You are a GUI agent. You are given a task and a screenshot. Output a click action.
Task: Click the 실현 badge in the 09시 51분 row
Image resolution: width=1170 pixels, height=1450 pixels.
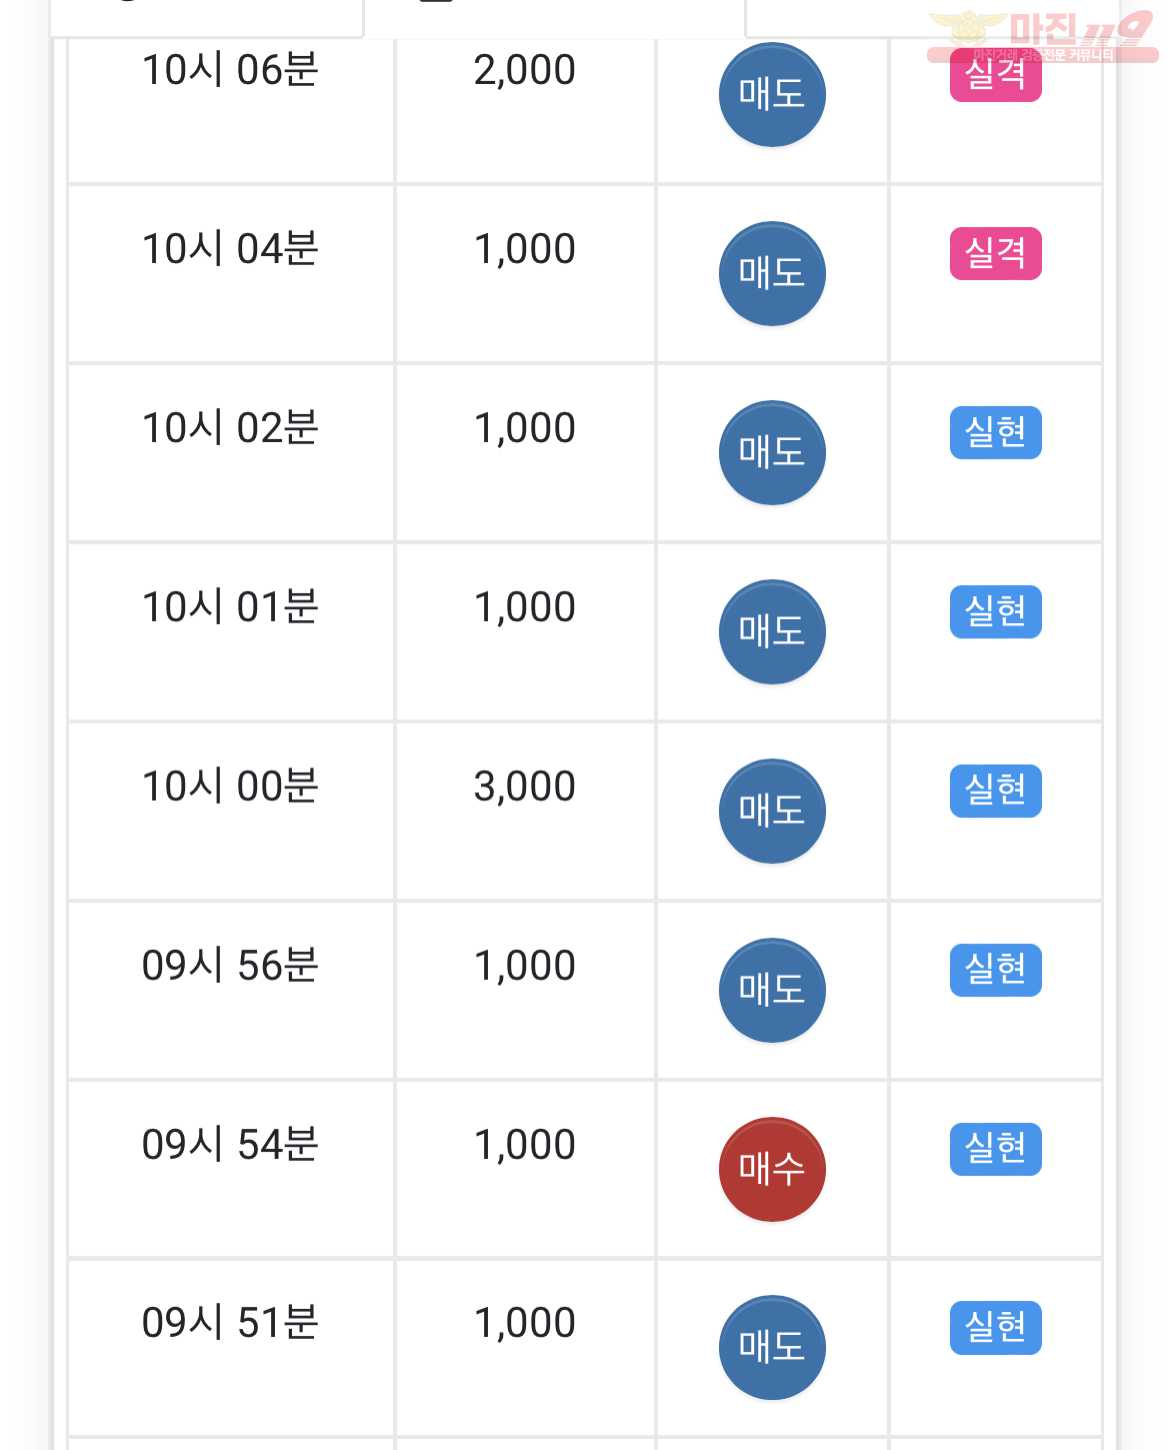996,1328
